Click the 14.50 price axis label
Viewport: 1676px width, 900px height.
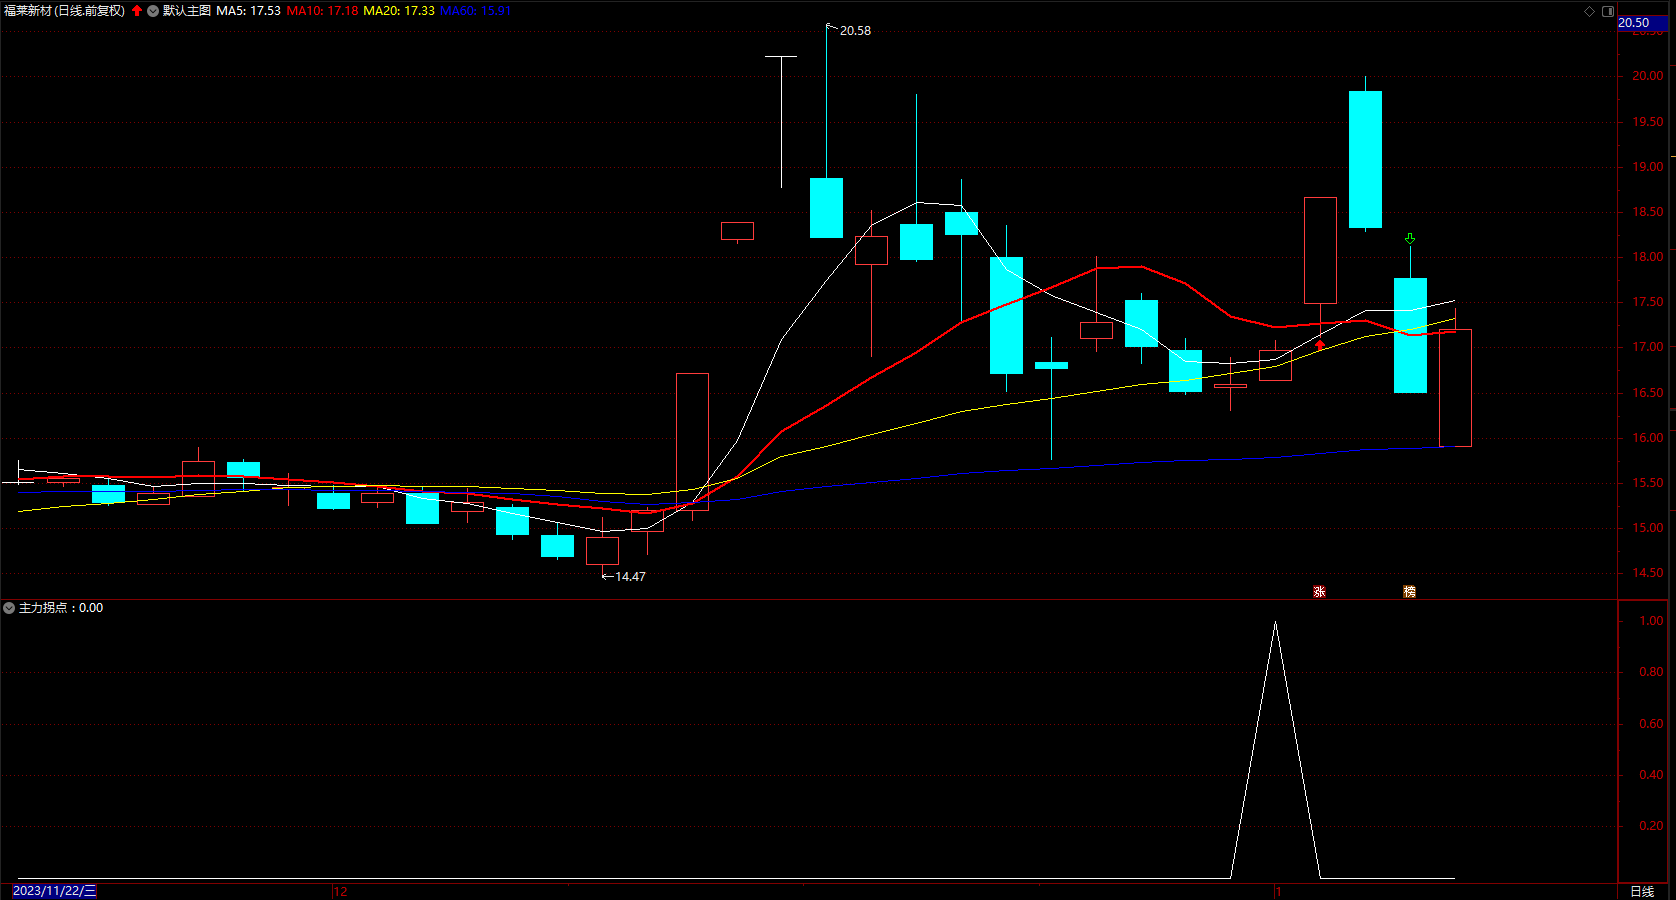[1648, 573]
